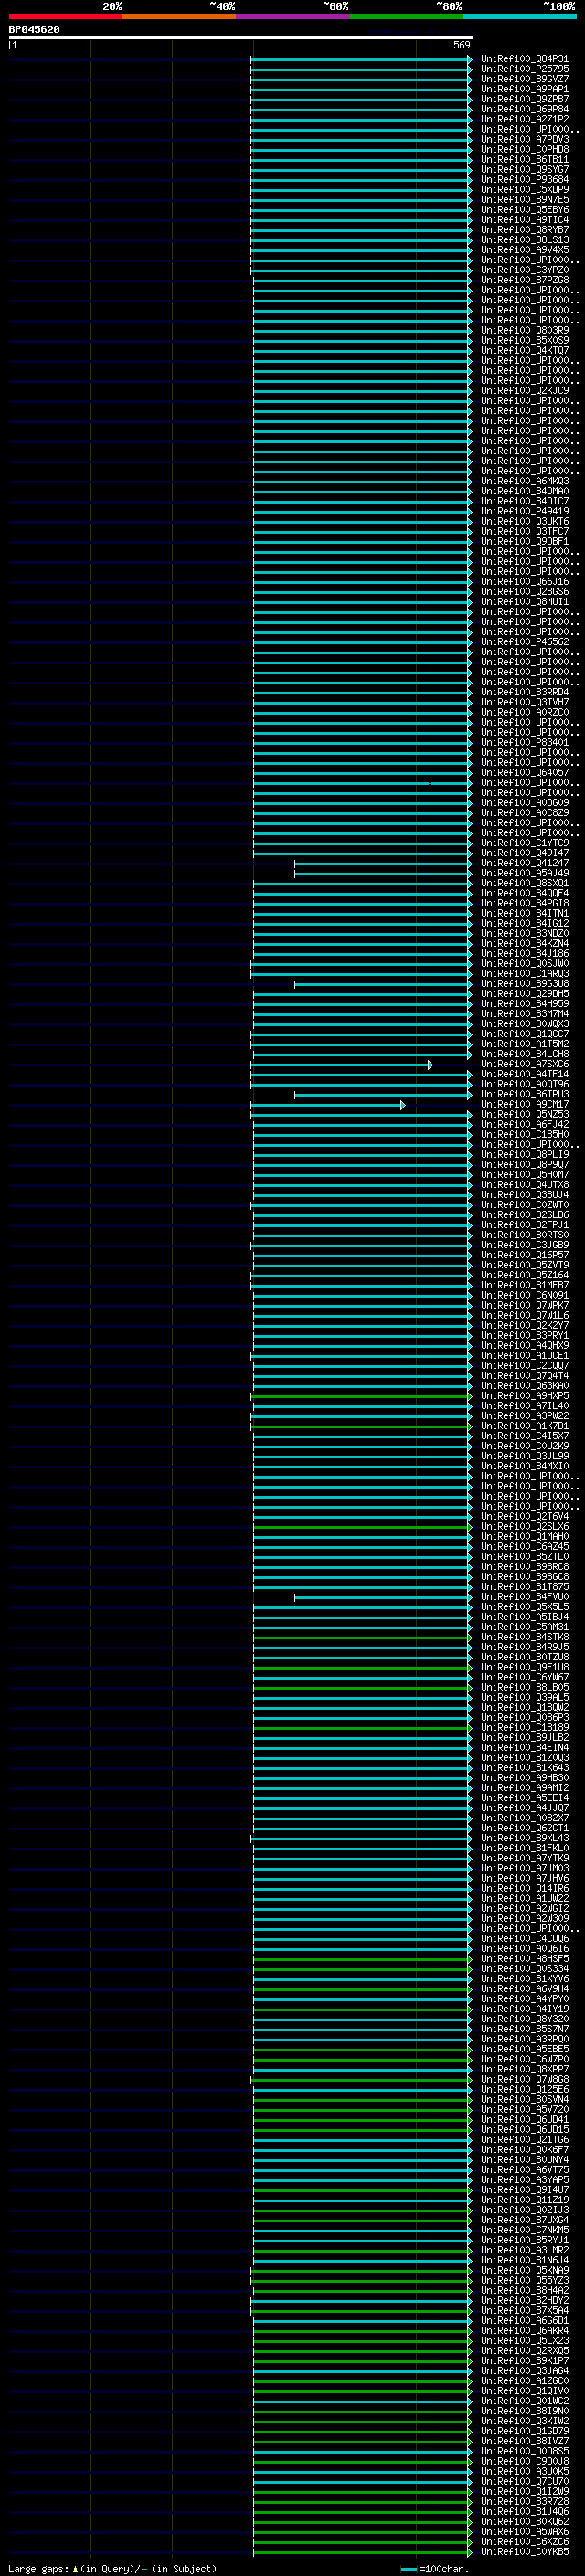Screen dimensions: 585x2576
Task: Select hit UniRef100_Q8SXQ1
Action: [x=524, y=883]
